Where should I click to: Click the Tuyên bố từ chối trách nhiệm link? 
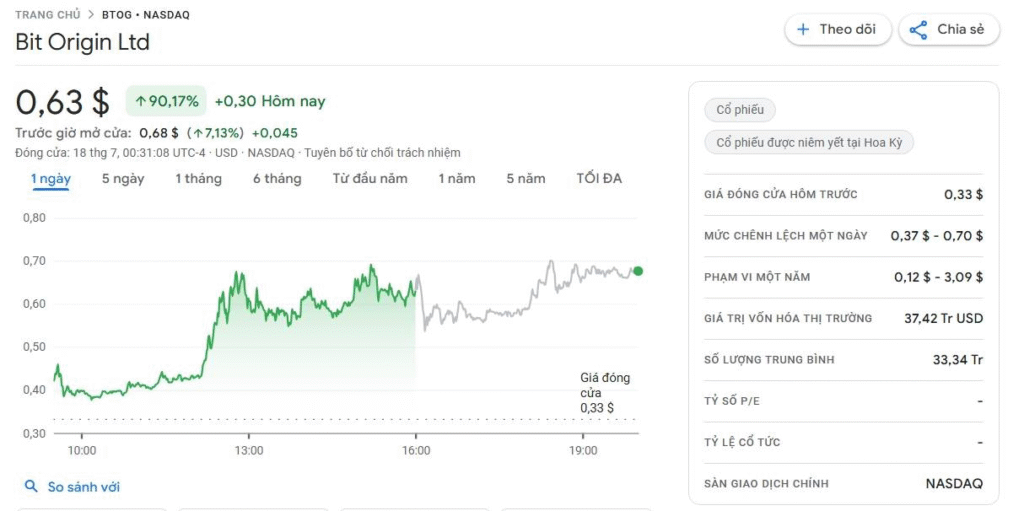383,153
